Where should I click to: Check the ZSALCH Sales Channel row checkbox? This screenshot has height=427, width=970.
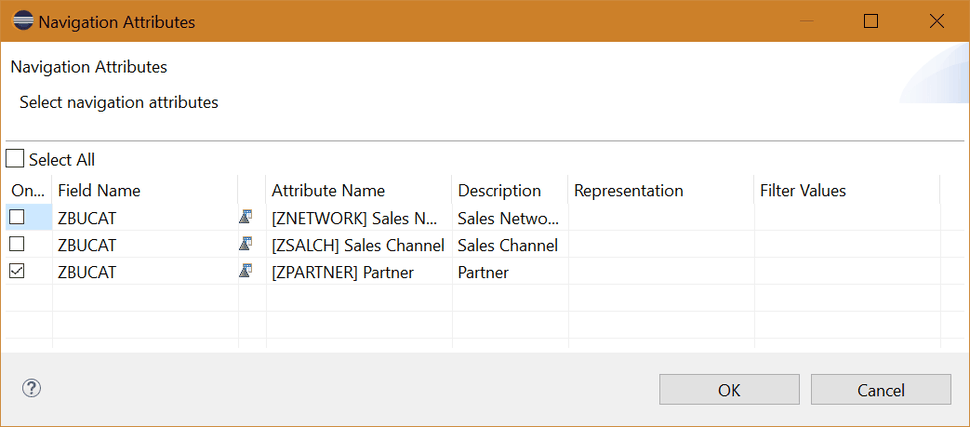pos(17,244)
